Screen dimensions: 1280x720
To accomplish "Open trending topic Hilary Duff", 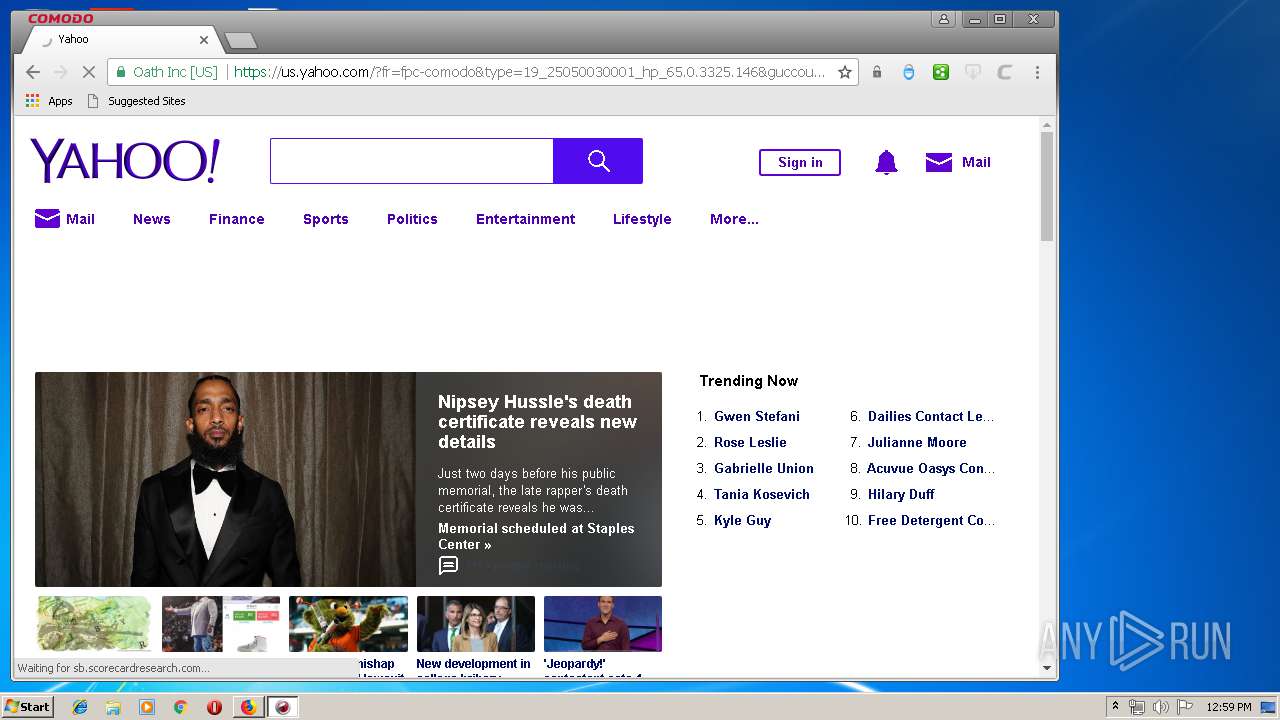I will pos(901,494).
